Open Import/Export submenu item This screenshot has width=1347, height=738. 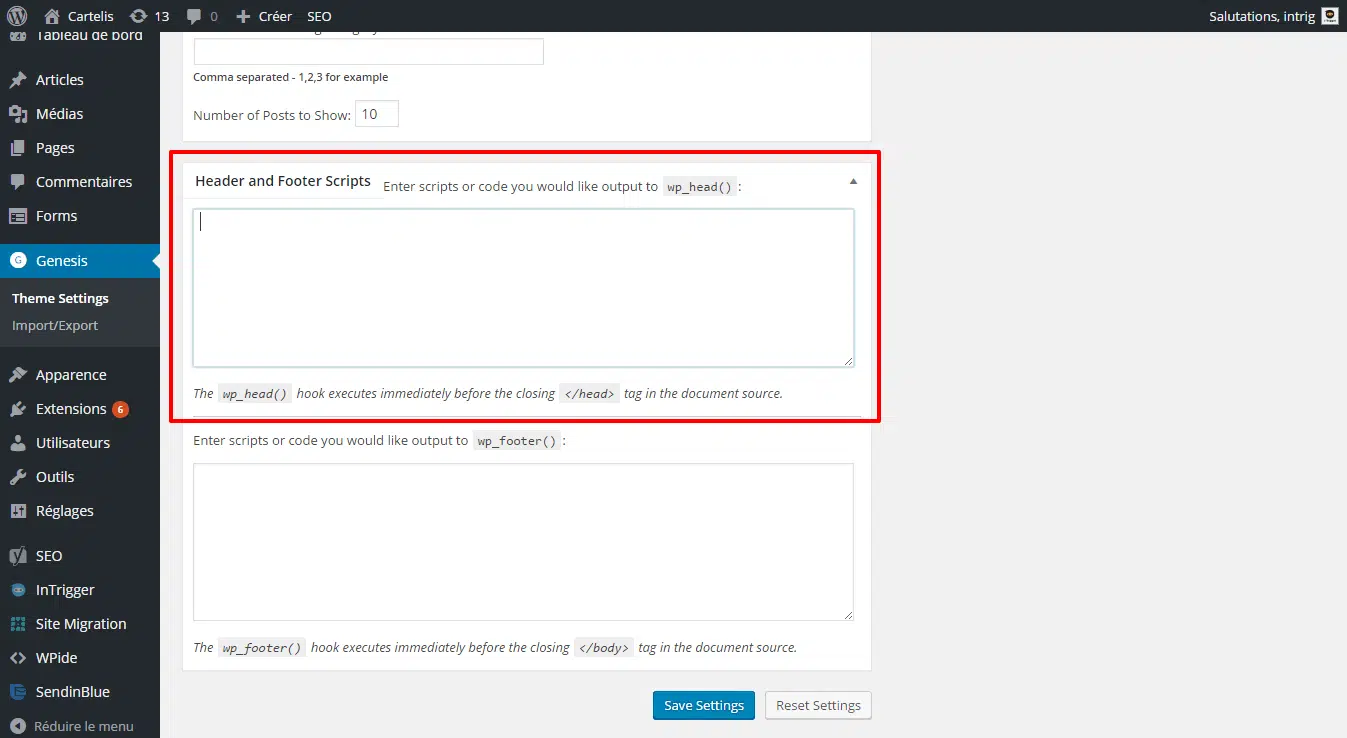(x=55, y=326)
